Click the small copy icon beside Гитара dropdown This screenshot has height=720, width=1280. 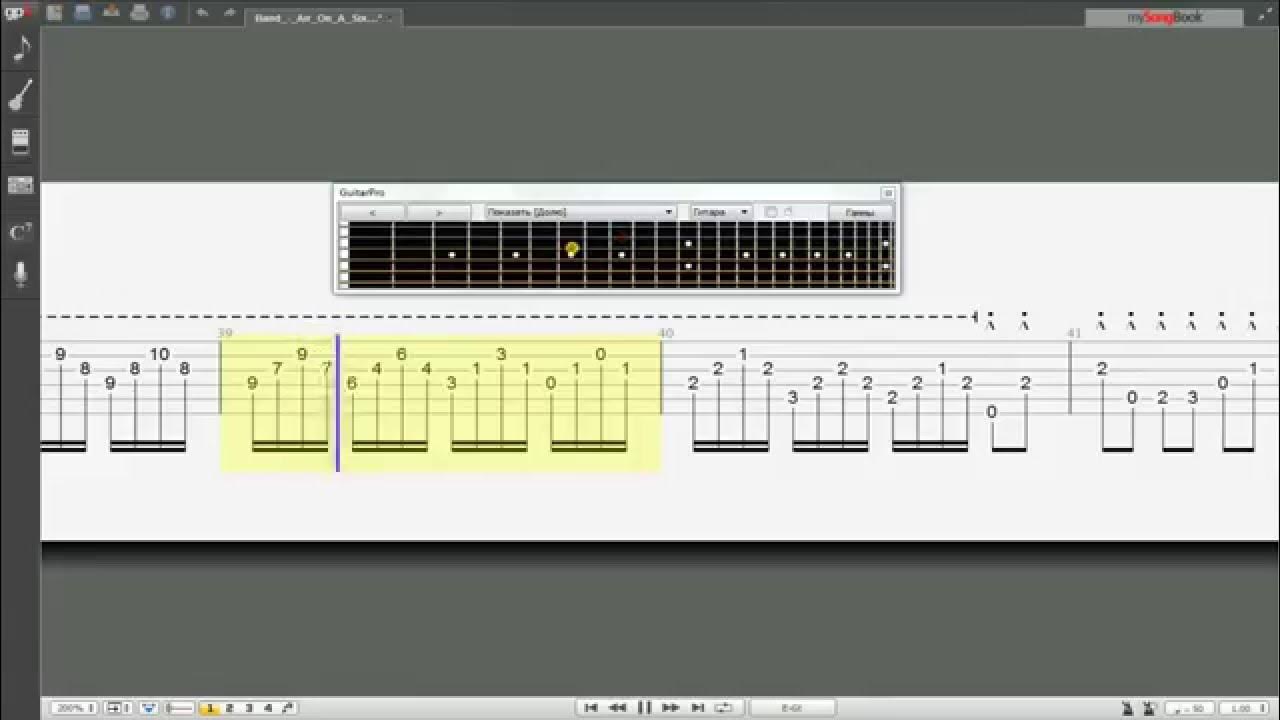pos(770,212)
